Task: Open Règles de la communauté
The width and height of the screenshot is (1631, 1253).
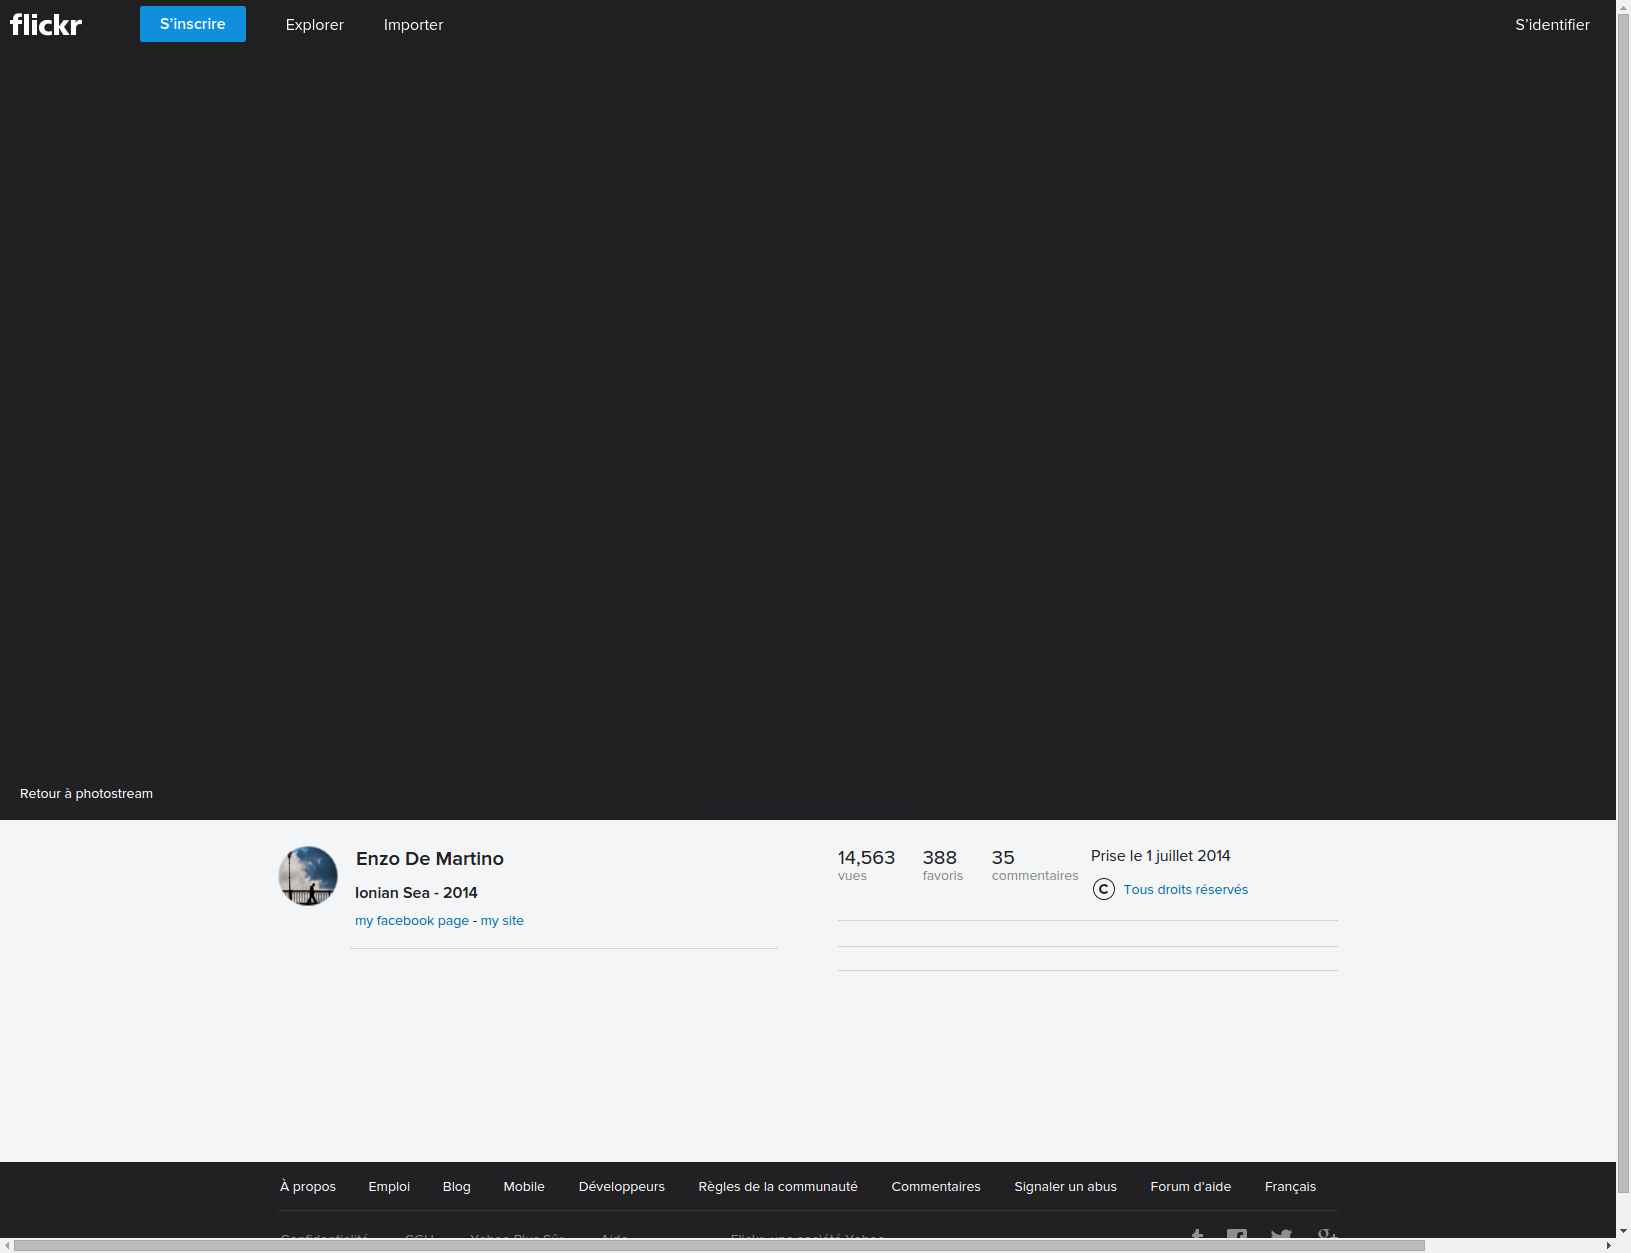Action: [777, 1187]
